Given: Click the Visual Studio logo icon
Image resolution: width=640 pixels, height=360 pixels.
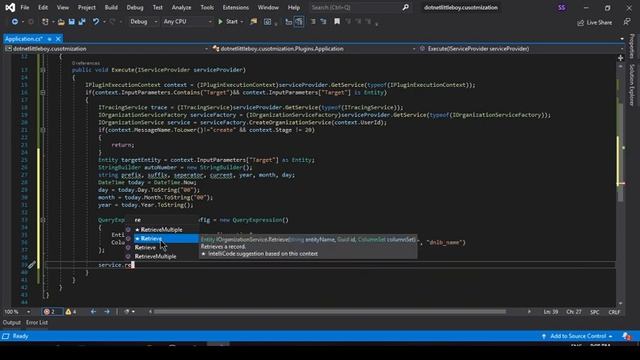Looking at the screenshot, I should (10, 7).
